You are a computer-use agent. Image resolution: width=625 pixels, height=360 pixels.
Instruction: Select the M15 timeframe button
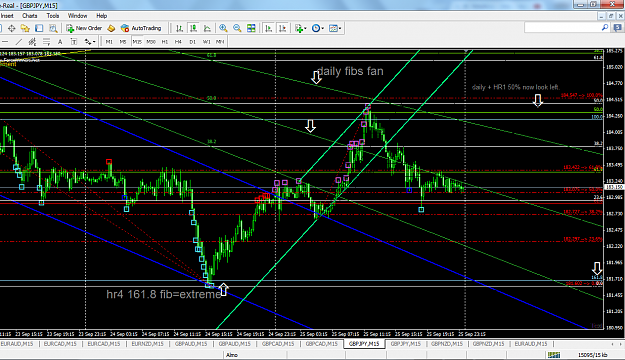(x=137, y=42)
